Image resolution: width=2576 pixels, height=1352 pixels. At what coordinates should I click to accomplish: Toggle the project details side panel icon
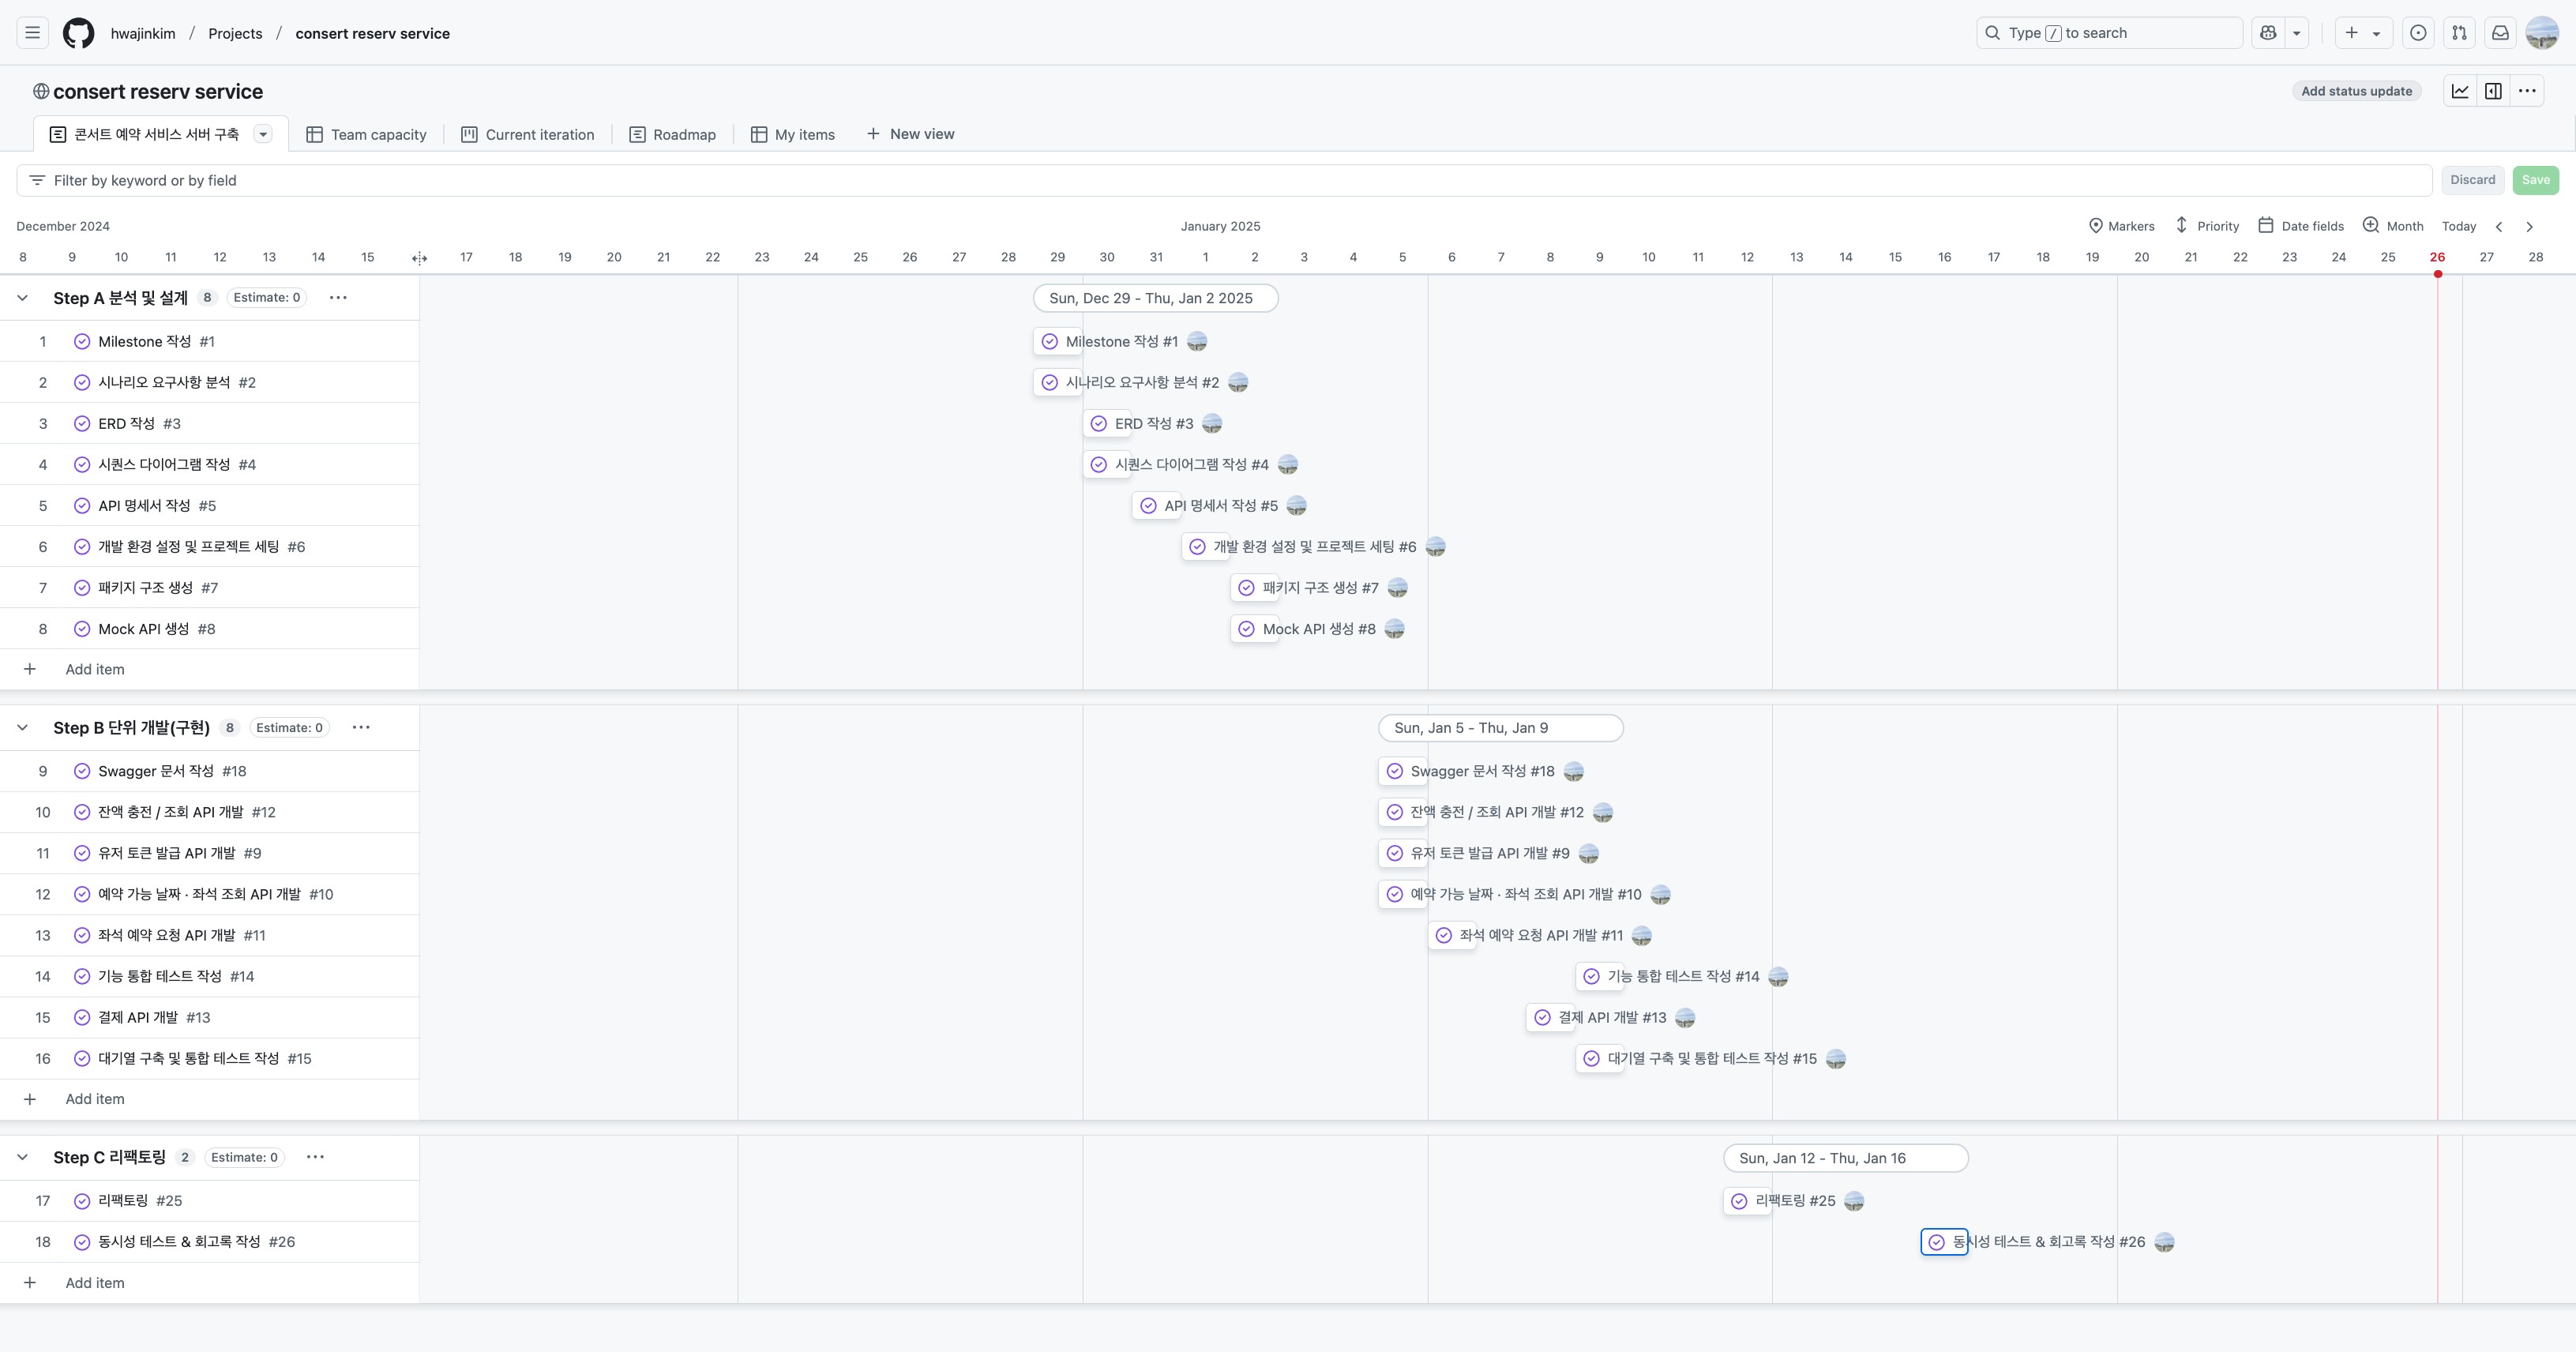coord(2493,91)
